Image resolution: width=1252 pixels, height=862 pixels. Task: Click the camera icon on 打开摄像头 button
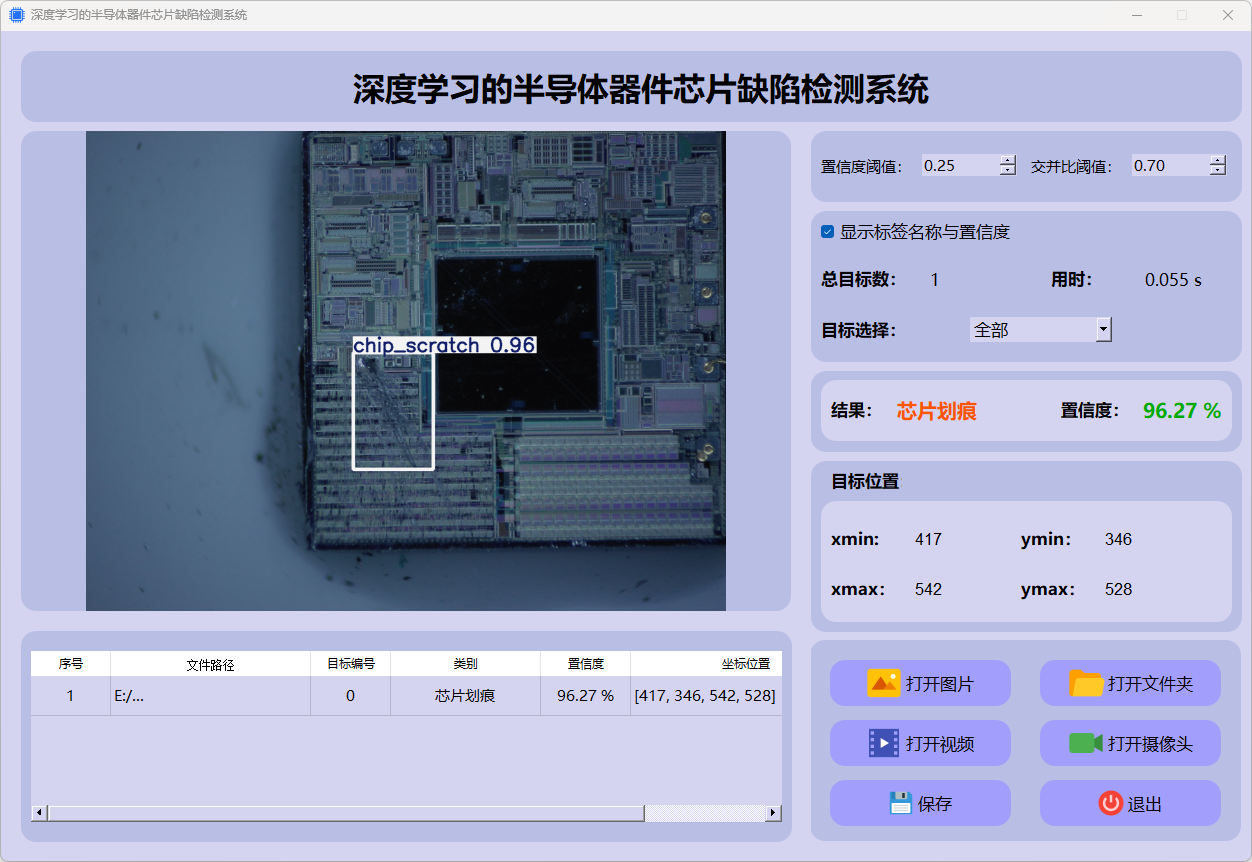click(x=1085, y=743)
